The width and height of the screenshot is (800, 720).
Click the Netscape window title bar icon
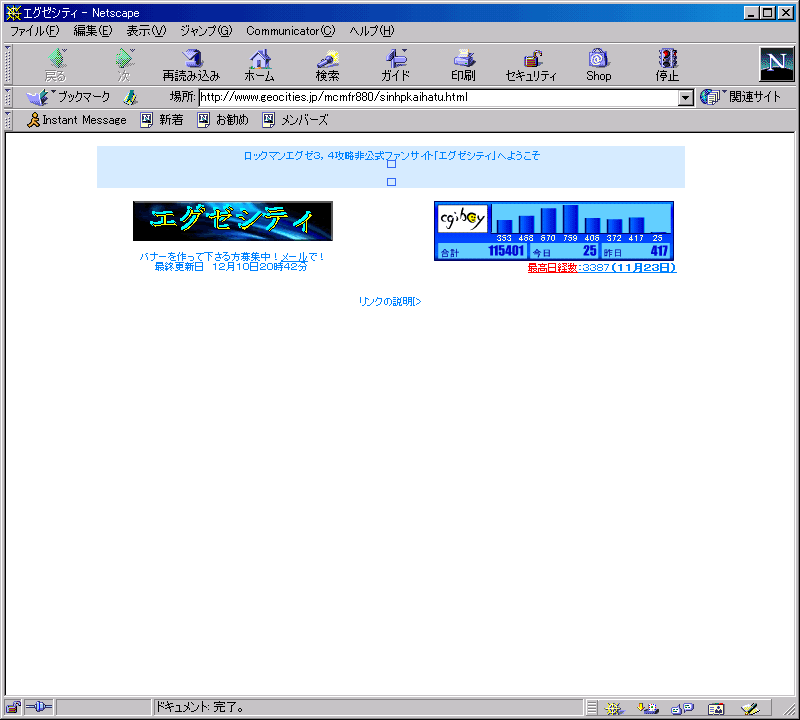tap(13, 13)
